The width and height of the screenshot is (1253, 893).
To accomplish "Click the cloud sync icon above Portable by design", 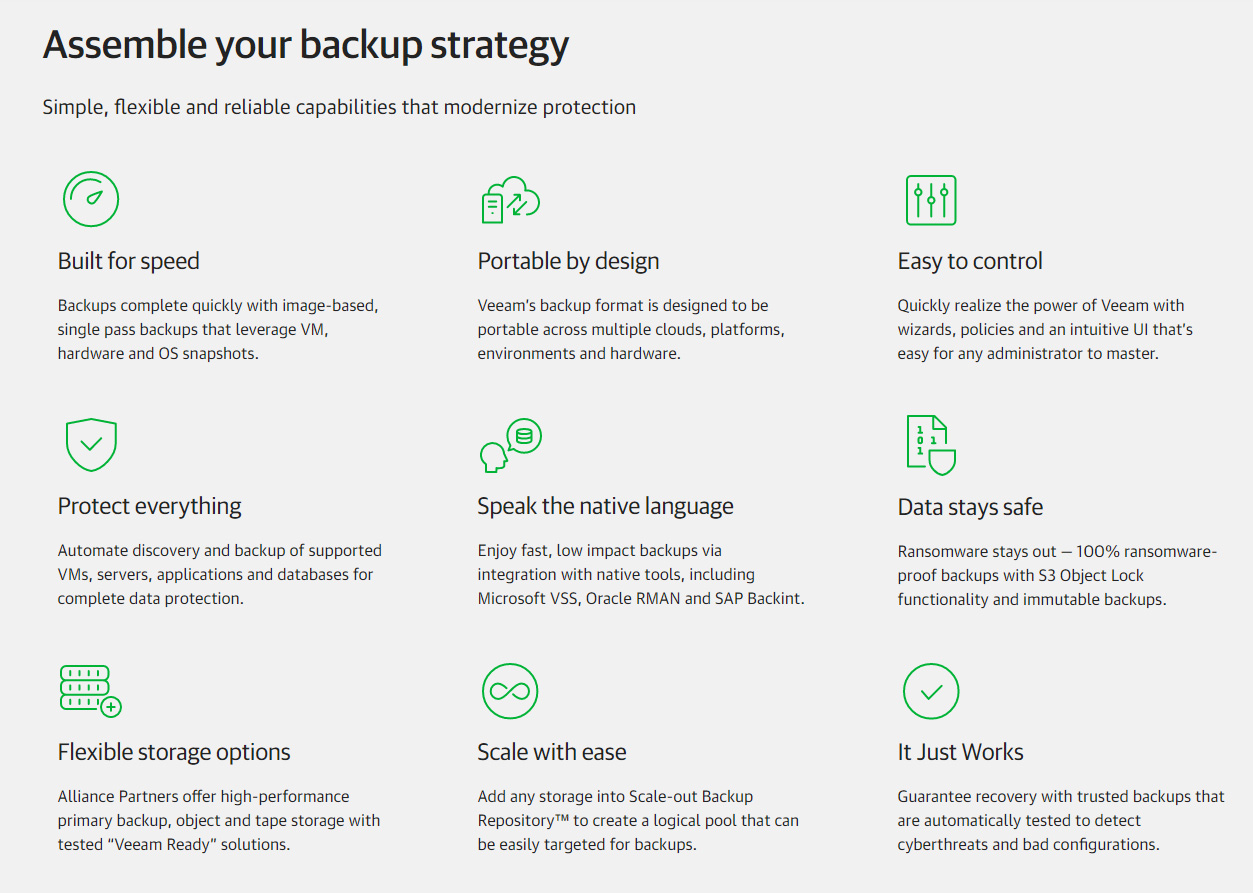I will coord(511,199).
